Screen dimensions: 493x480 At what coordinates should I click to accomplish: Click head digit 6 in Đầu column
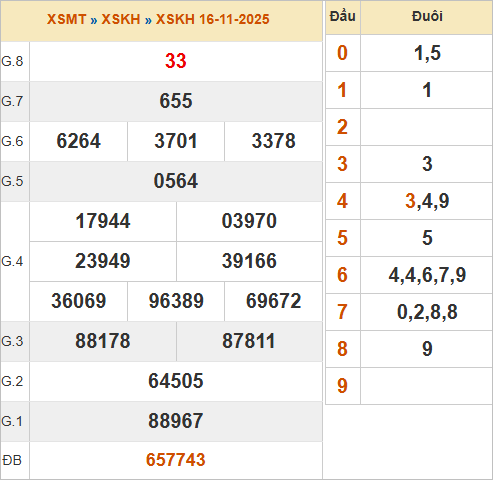[x=342, y=275]
